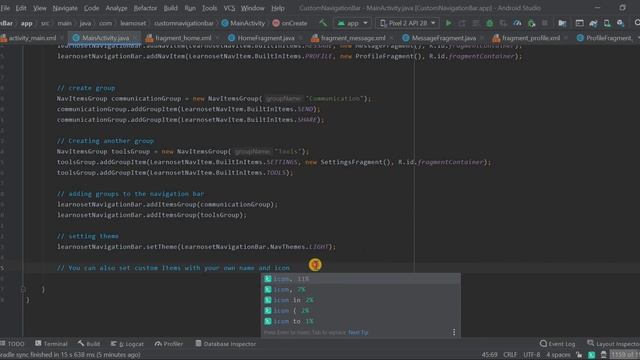Switch to the fragment_message.xml tab
This screenshot has width=640, height=360.
(x=349, y=38)
